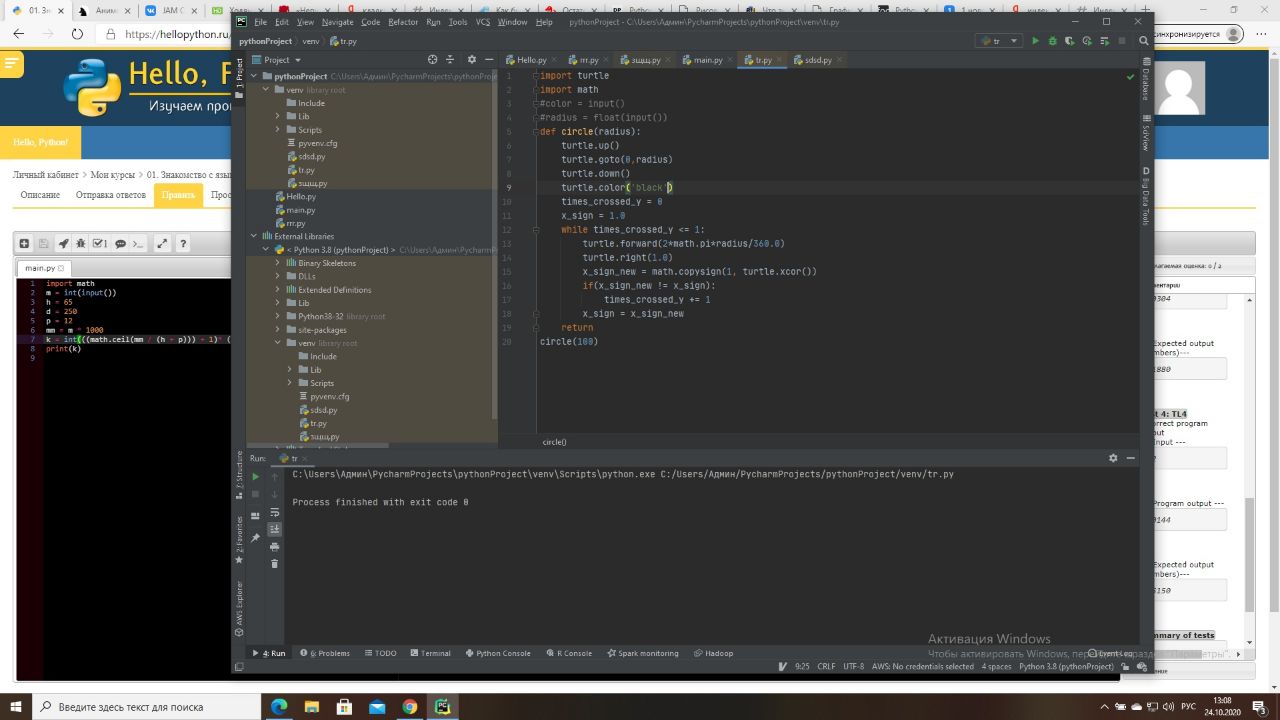Expand the Binary Skeletons node
This screenshot has width=1280, height=720.
(x=278, y=263)
